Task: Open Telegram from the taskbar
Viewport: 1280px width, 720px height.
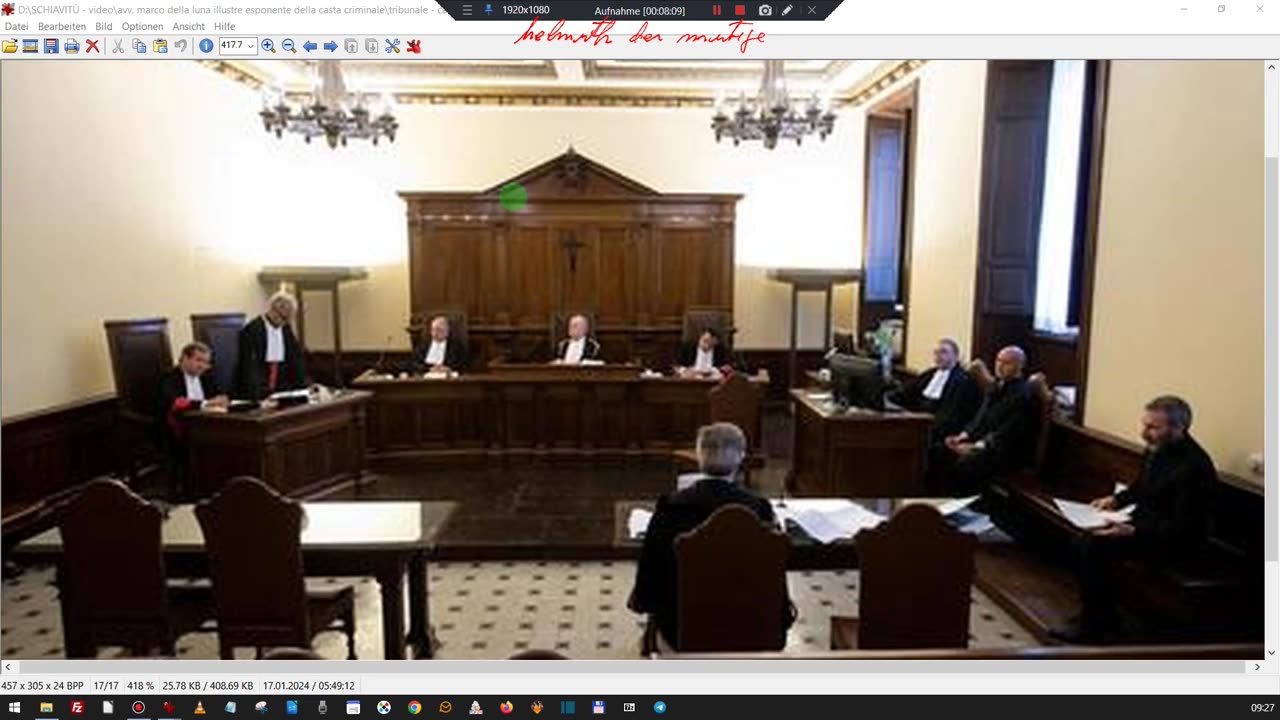Action: [660, 707]
